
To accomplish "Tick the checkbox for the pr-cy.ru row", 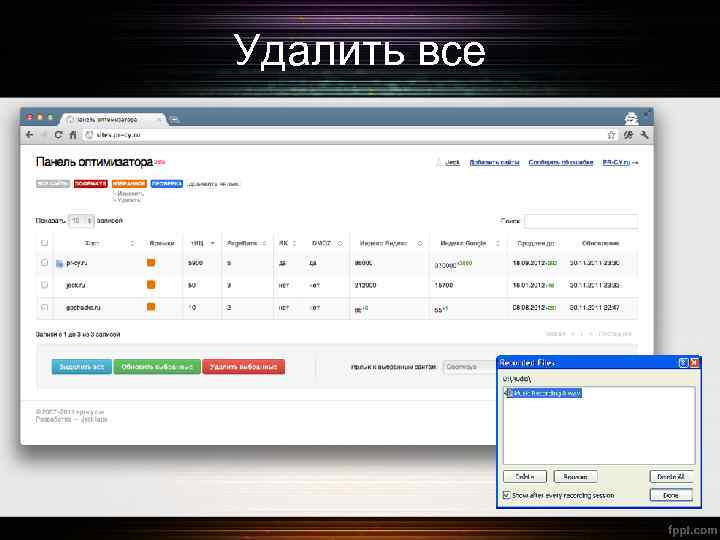I will click(45, 263).
